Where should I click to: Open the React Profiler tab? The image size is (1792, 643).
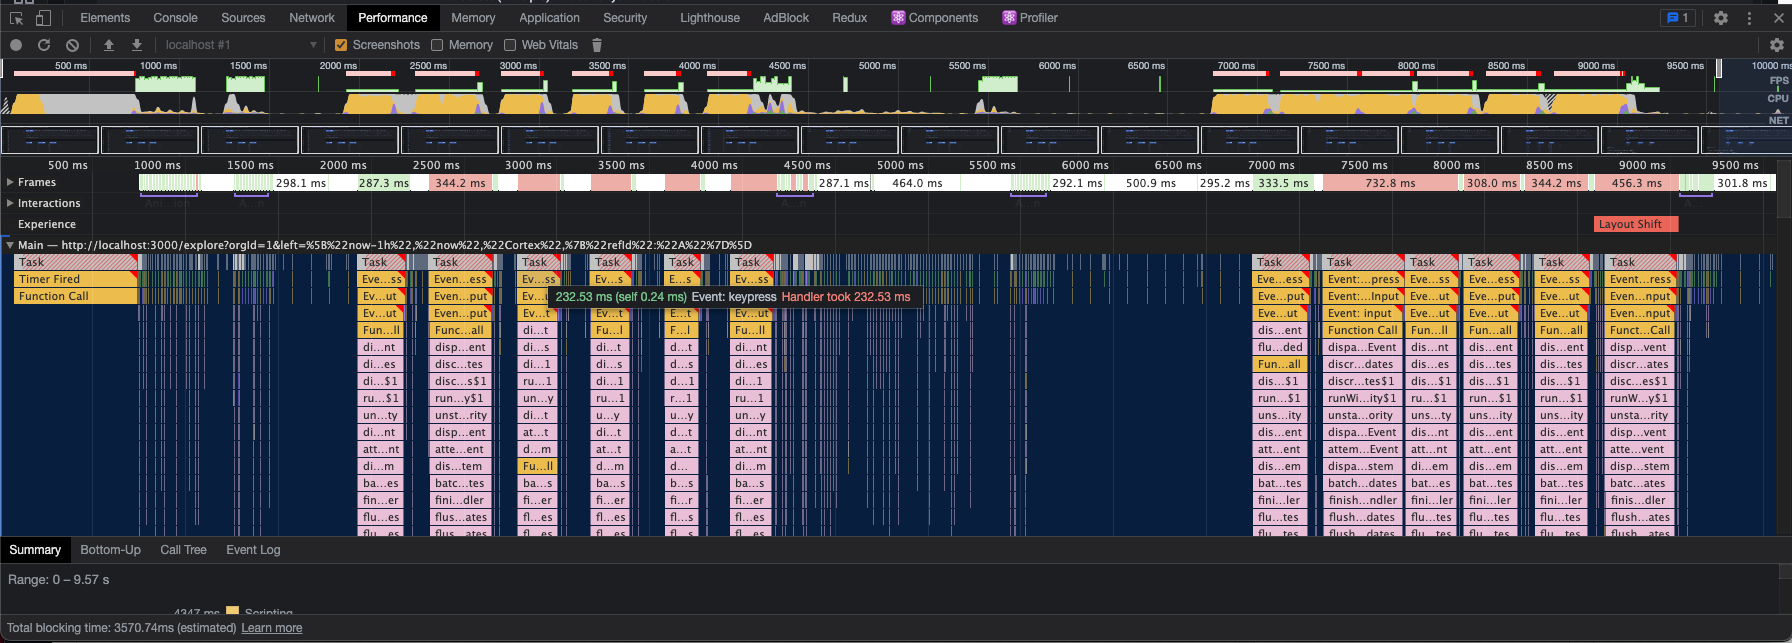[1030, 18]
